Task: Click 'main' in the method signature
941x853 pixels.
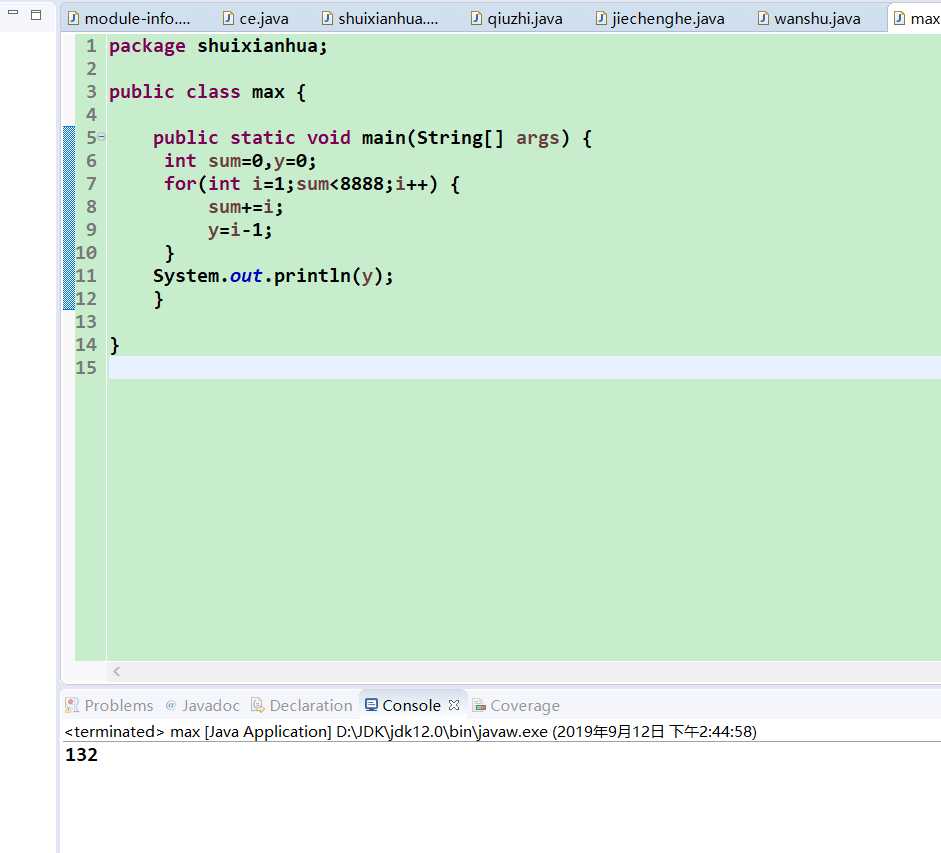Action: pyautogui.click(x=383, y=137)
